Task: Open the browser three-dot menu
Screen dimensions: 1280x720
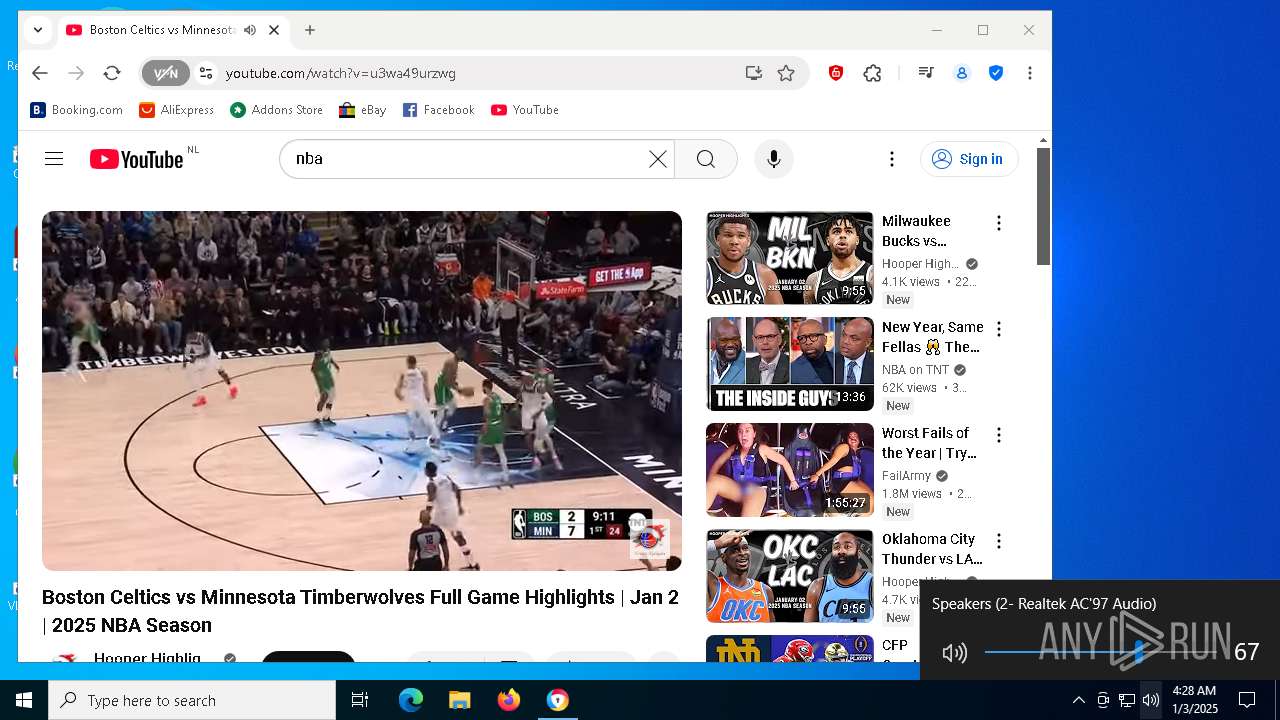Action: pos(1030,73)
